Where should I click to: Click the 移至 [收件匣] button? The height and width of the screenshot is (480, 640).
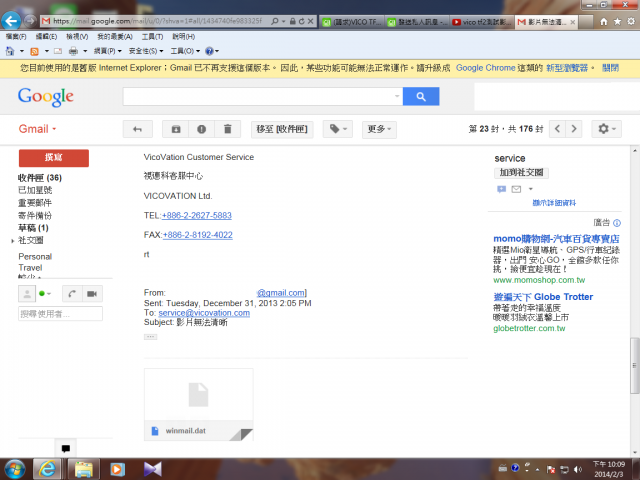point(282,129)
